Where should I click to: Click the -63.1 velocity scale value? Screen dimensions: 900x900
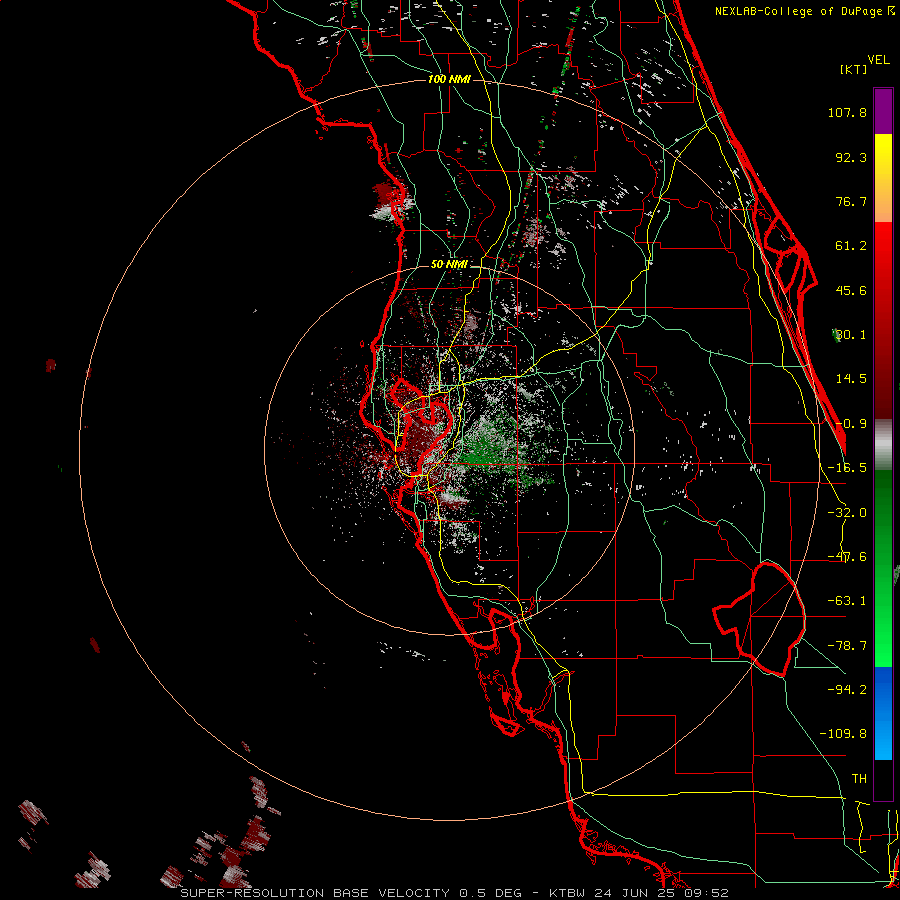(847, 601)
